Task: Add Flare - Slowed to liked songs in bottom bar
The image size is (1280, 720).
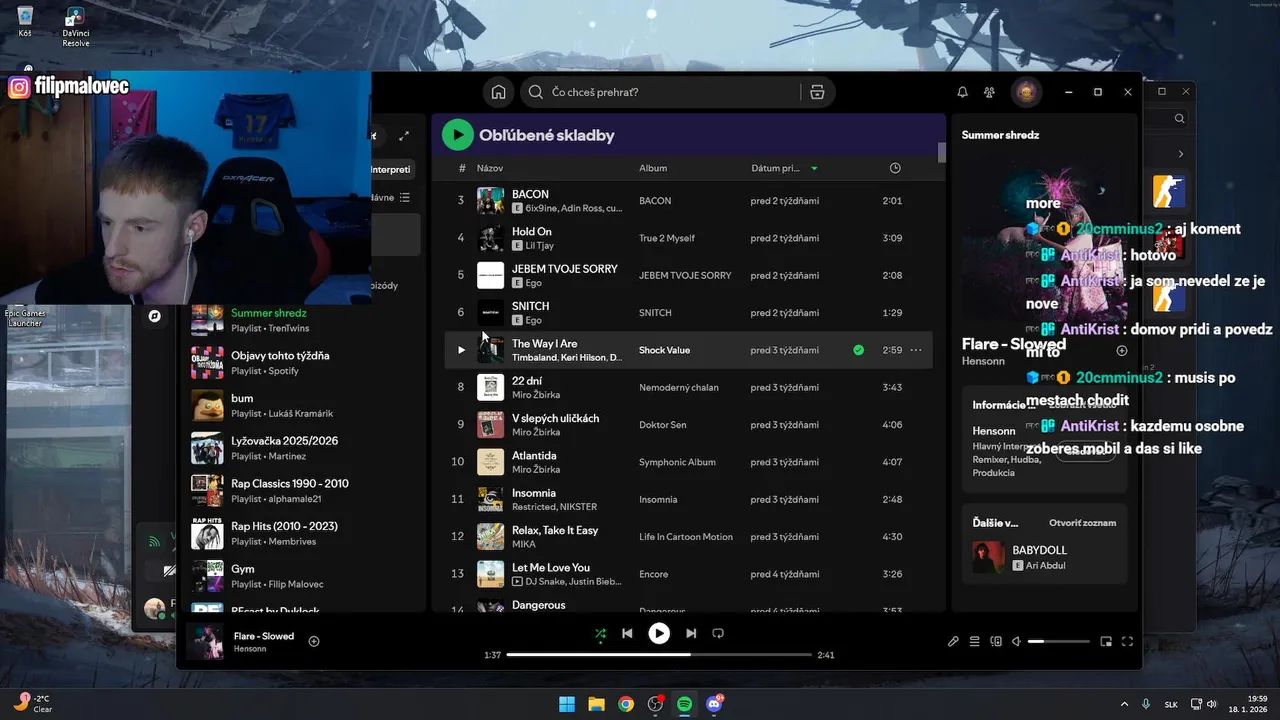Action: click(314, 641)
